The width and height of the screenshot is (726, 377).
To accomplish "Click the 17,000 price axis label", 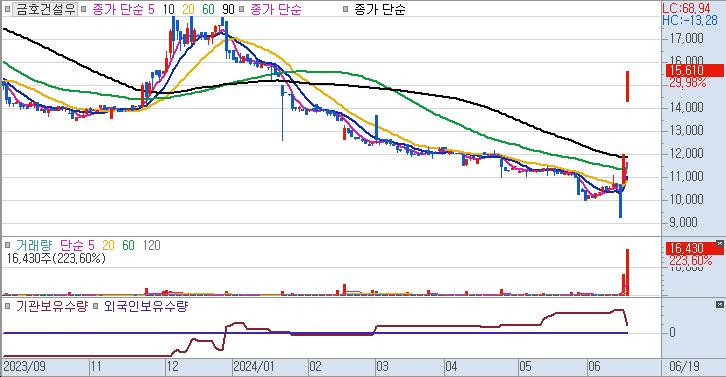I will tap(687, 38).
